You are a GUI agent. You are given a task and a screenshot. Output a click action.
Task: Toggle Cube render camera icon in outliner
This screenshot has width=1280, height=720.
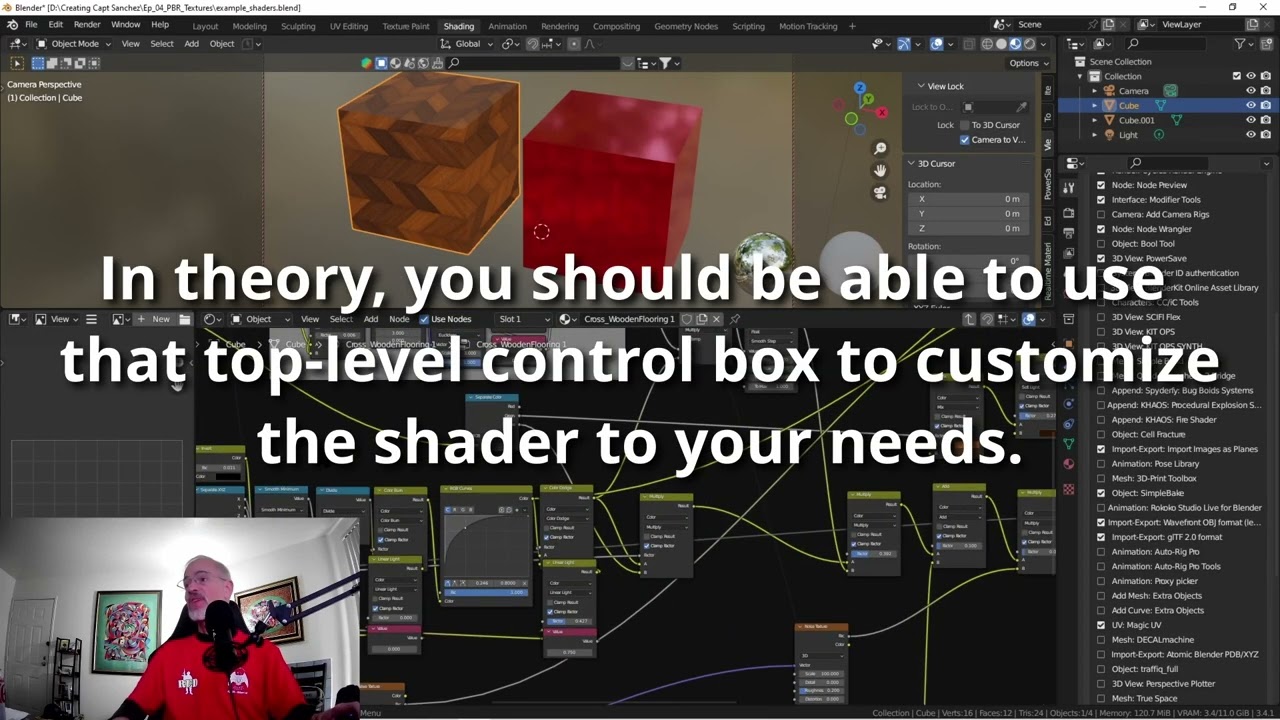[x=1265, y=105]
